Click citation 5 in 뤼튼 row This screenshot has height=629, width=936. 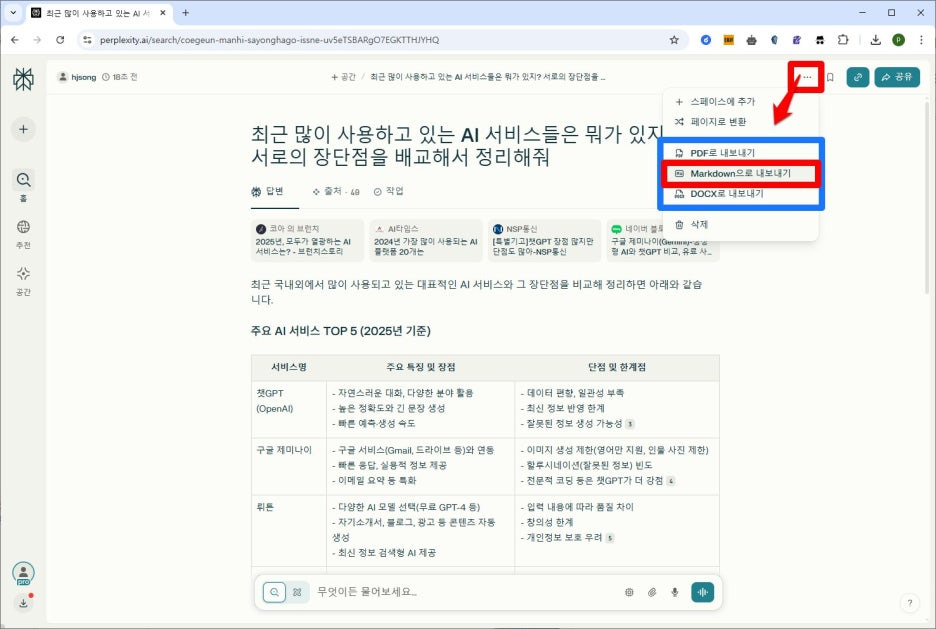point(609,538)
